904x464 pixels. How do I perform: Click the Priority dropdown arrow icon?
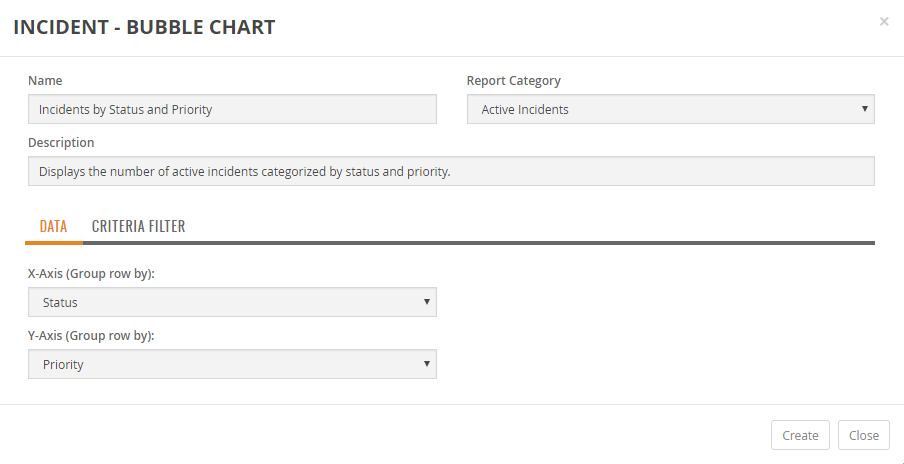427,364
